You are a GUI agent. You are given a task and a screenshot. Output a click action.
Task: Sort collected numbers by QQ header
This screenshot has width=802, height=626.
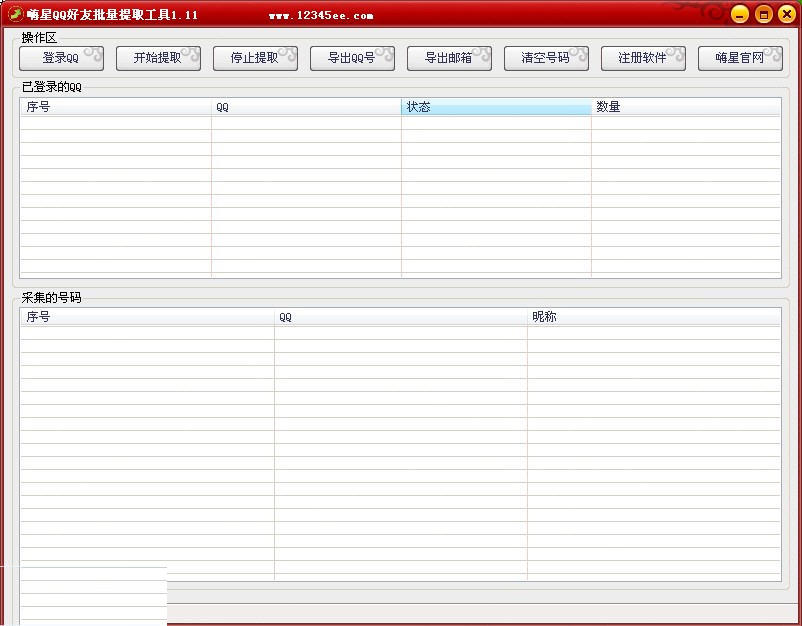401,317
